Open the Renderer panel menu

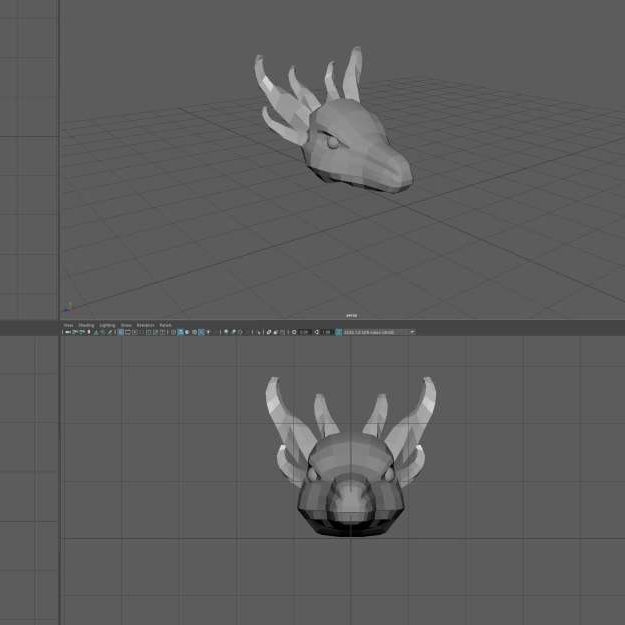pos(145,325)
